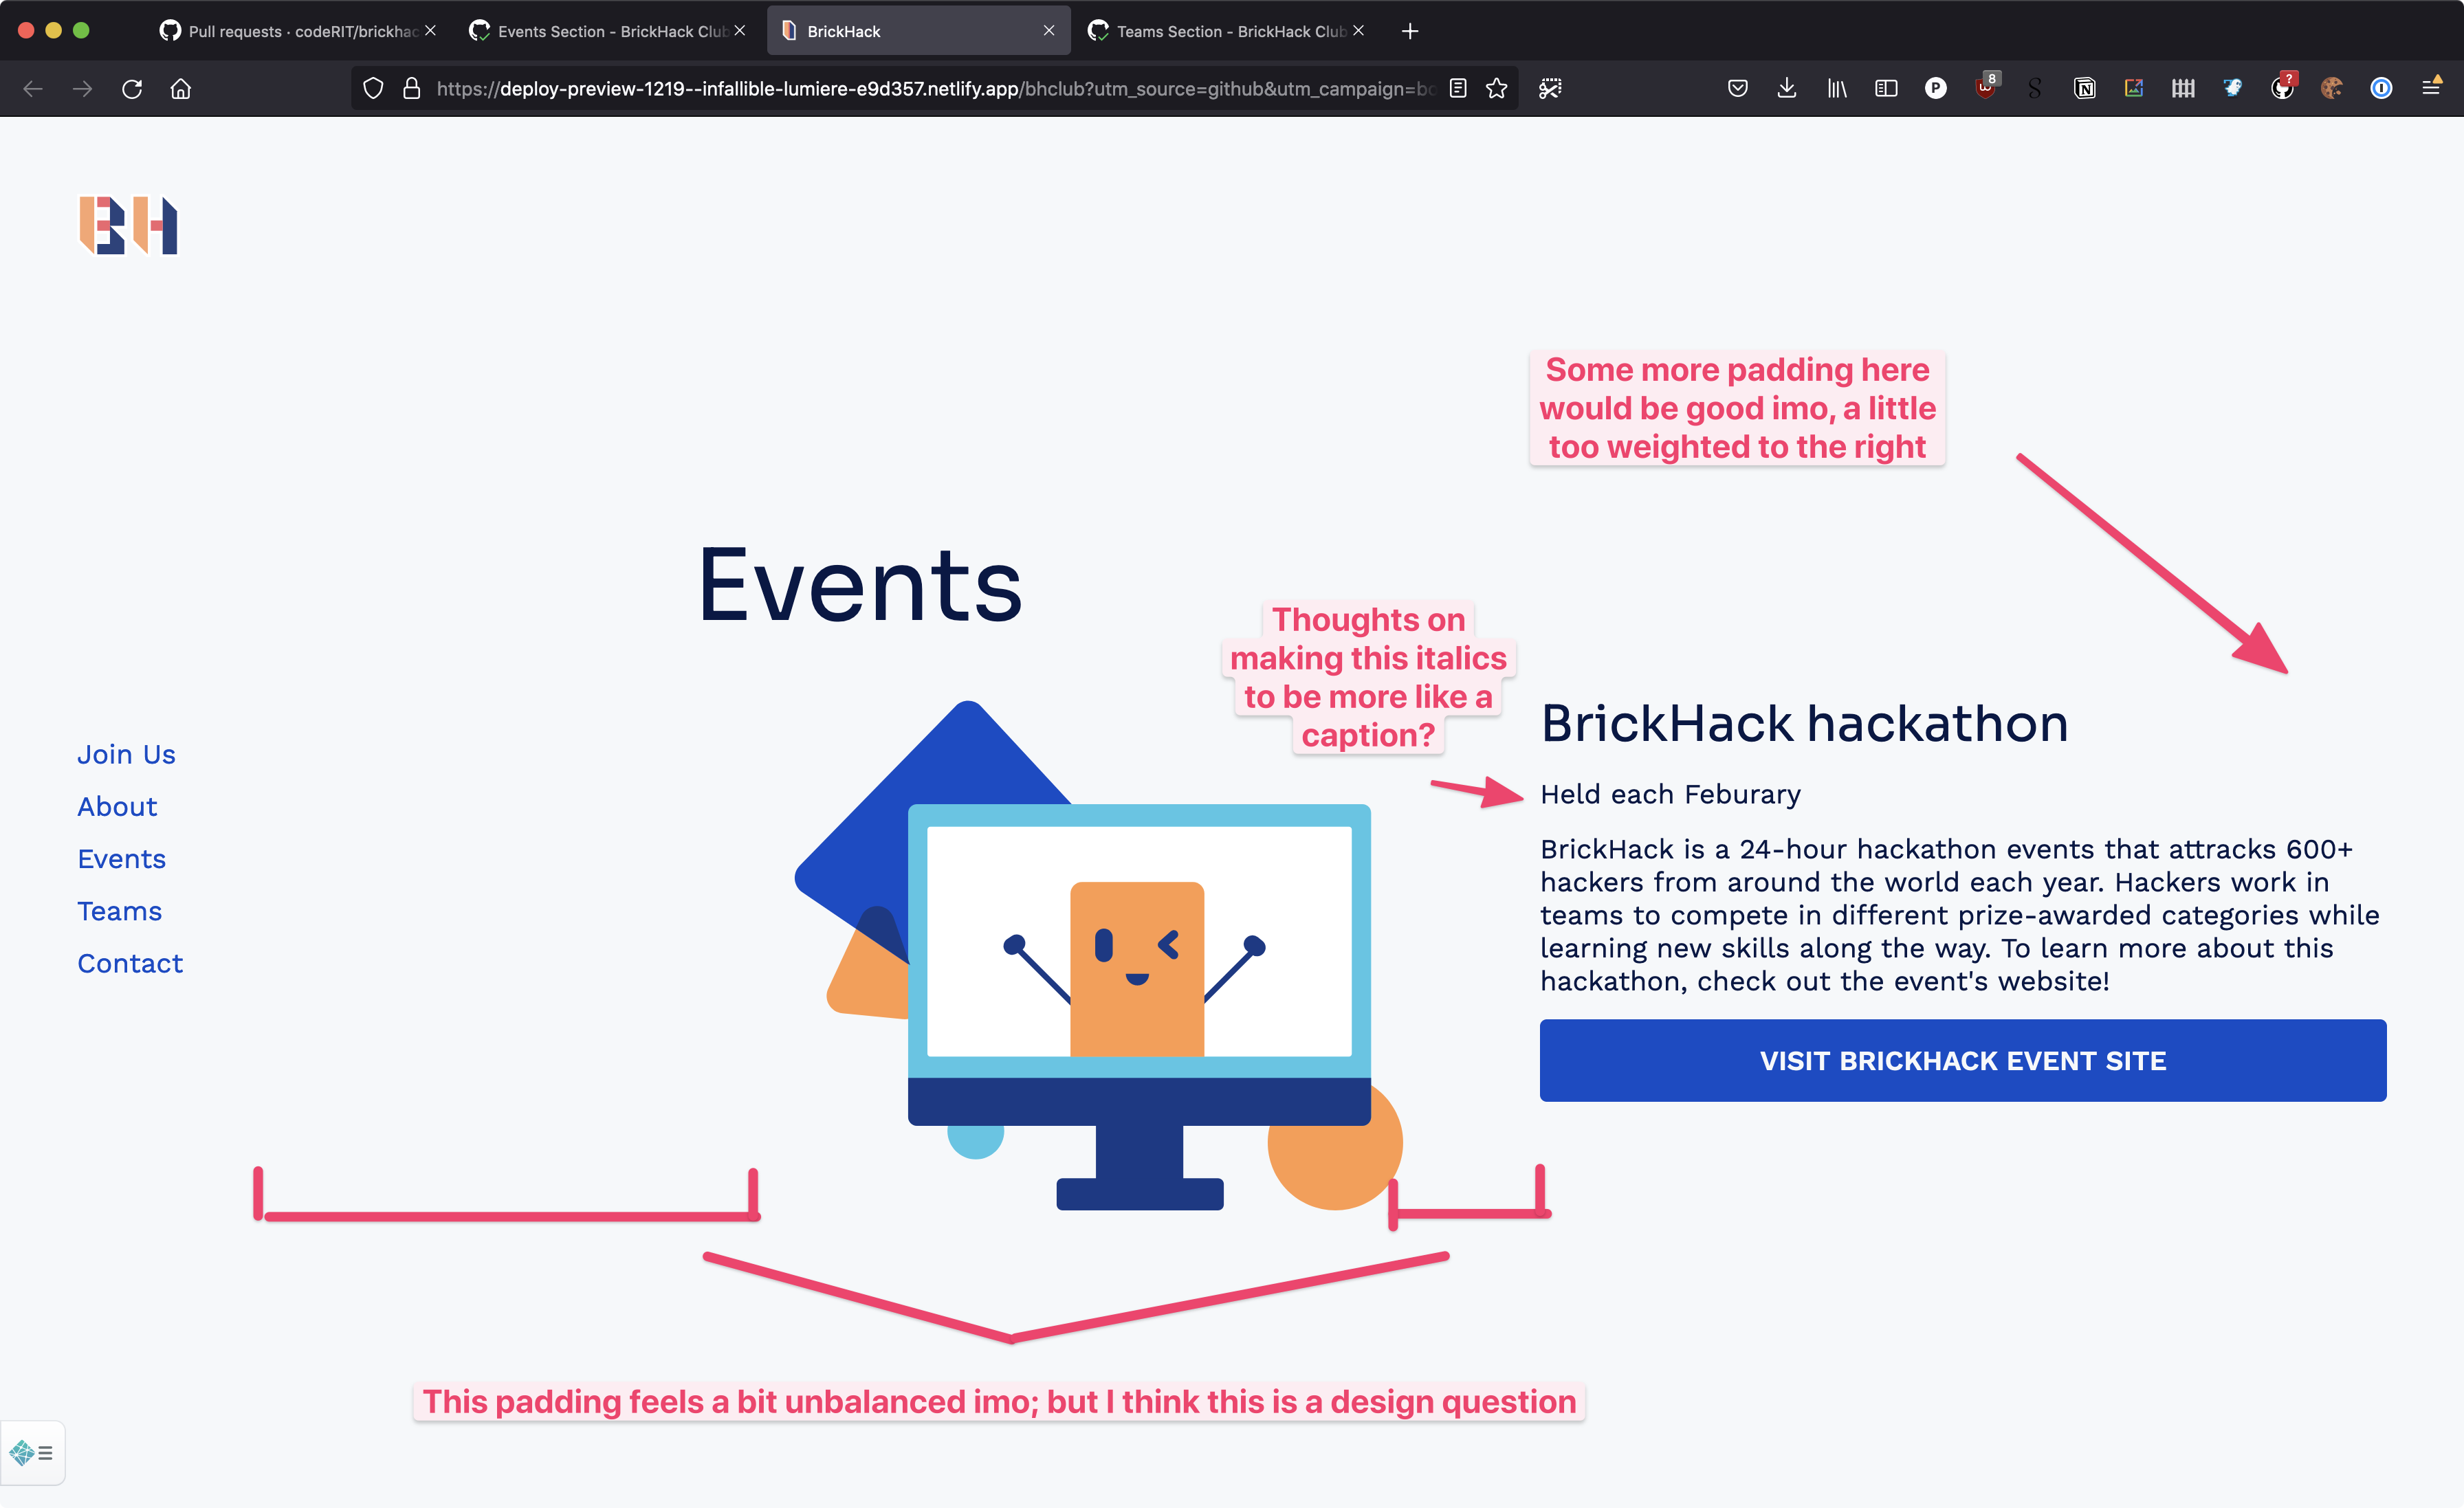Open the white circular P extension
Viewport: 2464px width, 1508px height.
click(1936, 89)
